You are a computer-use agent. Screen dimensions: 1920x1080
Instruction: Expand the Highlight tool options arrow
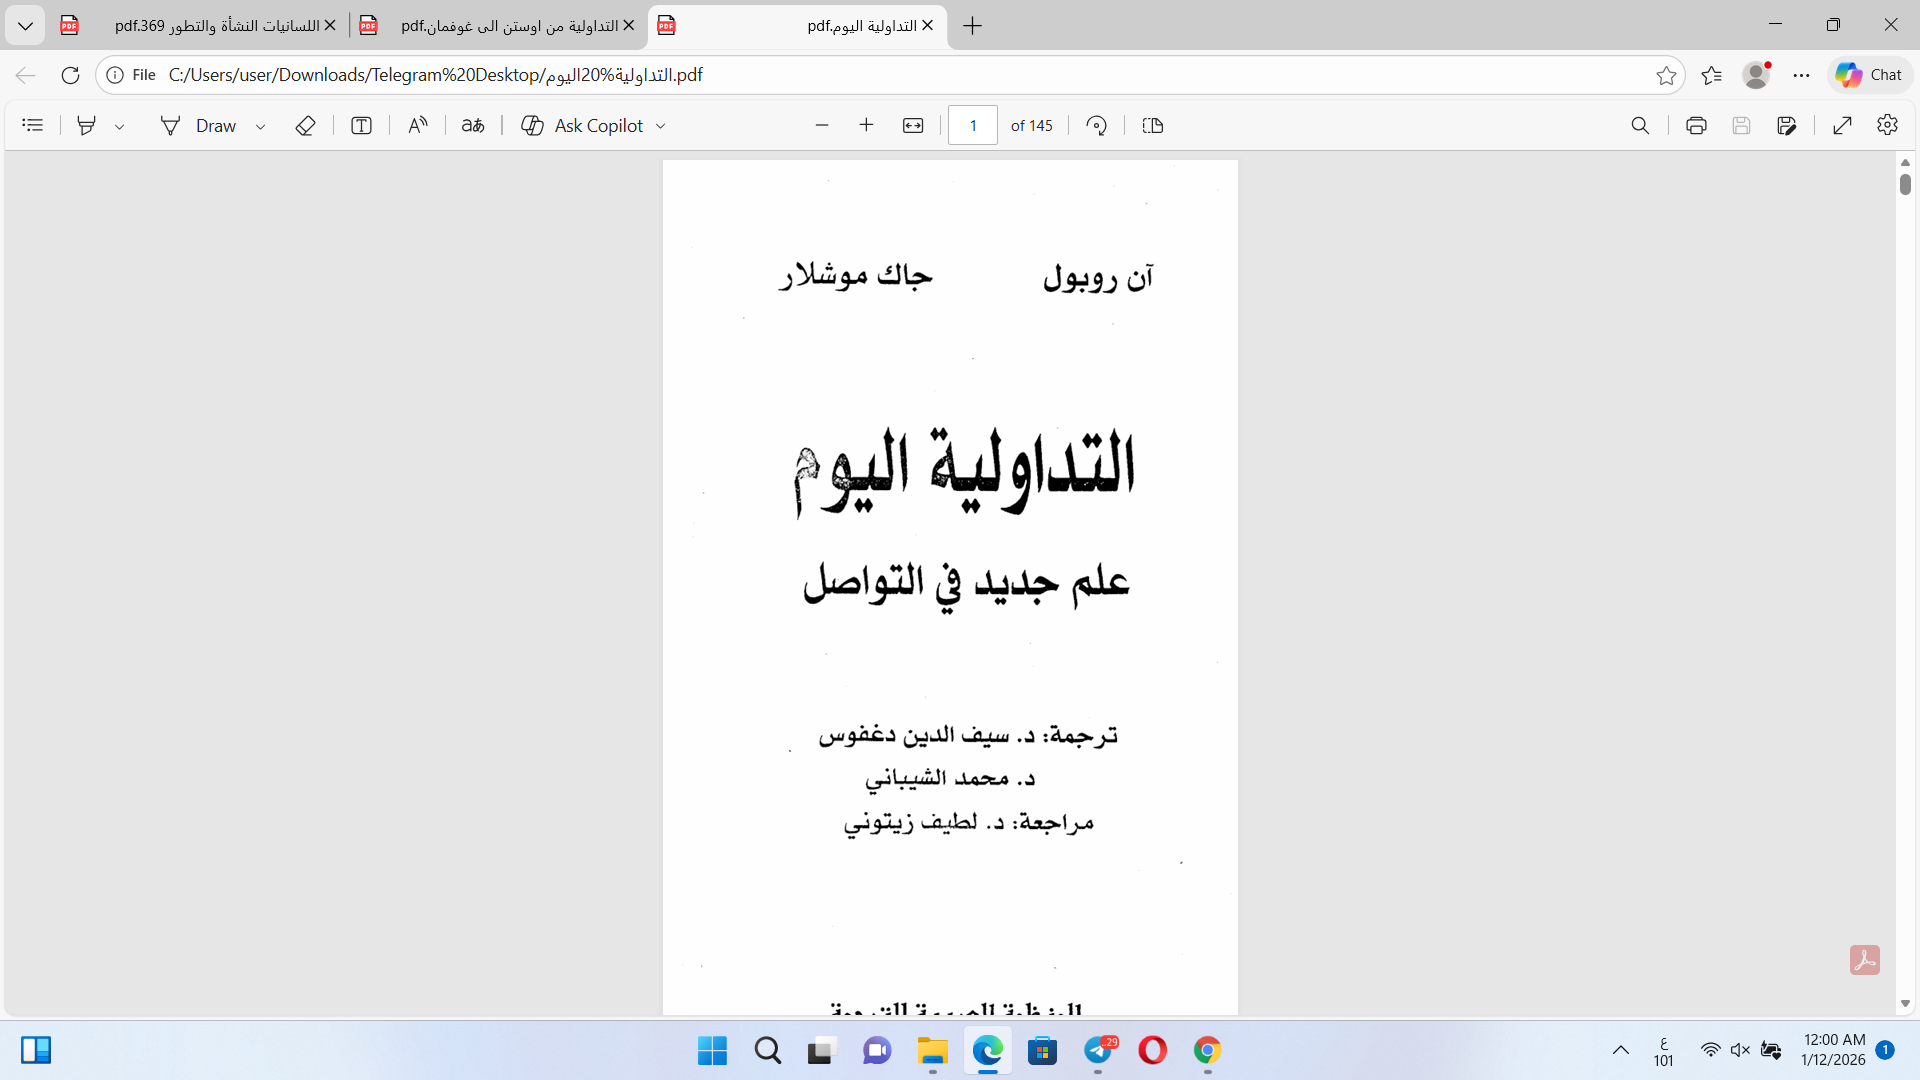[119, 126]
